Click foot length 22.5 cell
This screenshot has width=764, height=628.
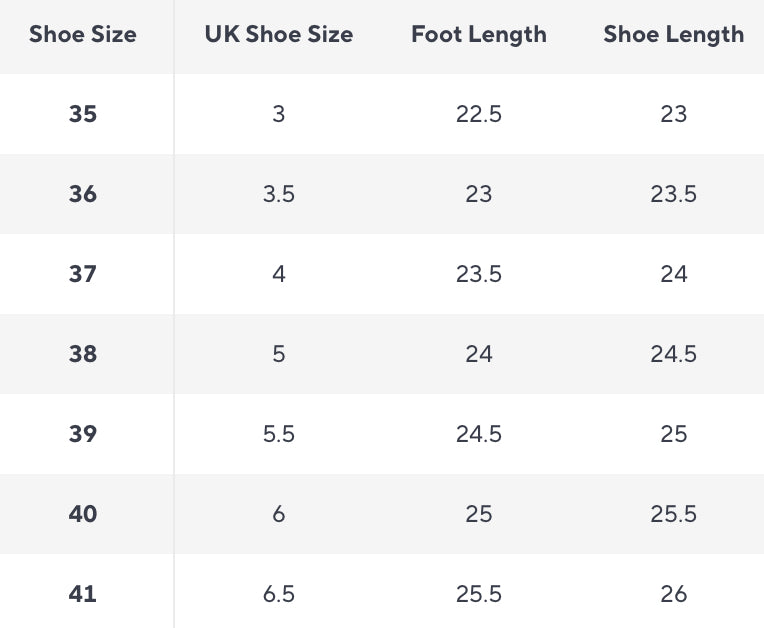click(x=478, y=114)
